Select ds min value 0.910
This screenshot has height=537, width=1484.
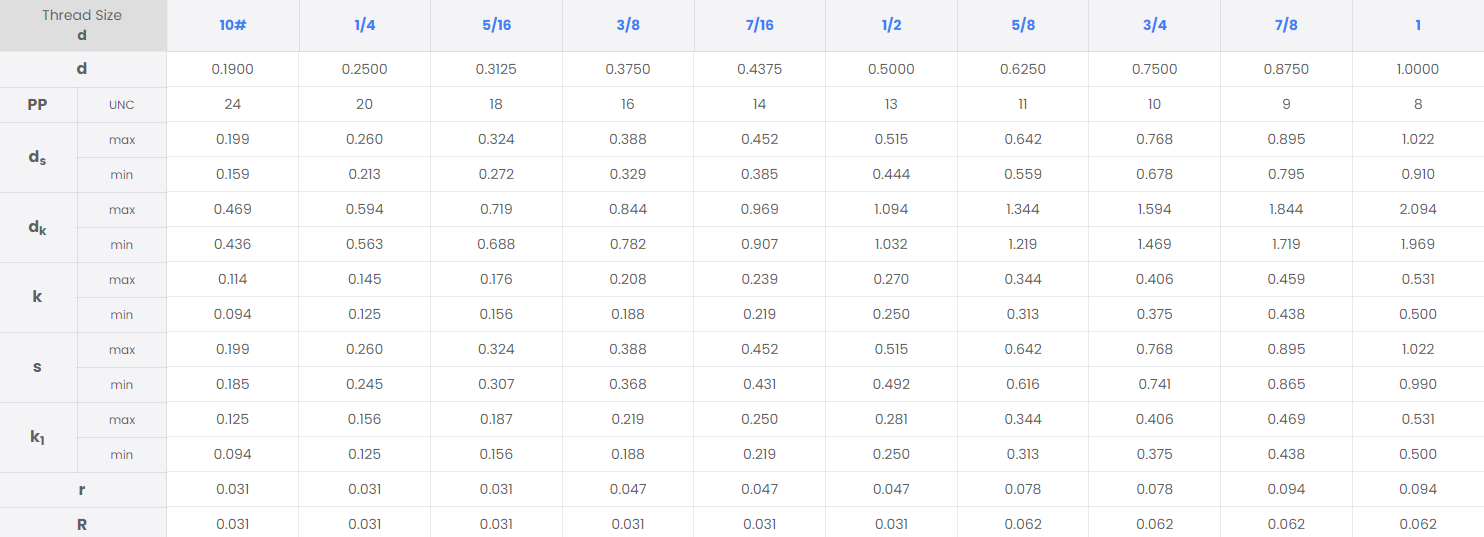[x=1418, y=174]
